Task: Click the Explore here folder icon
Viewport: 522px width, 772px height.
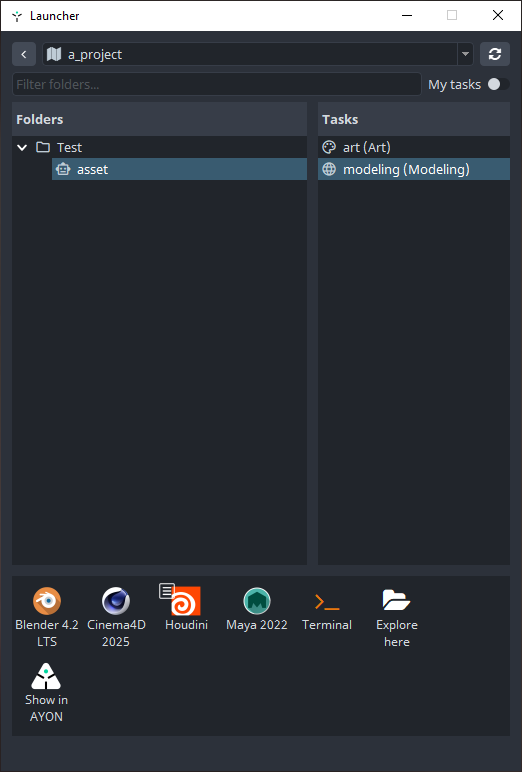Action: (396, 600)
